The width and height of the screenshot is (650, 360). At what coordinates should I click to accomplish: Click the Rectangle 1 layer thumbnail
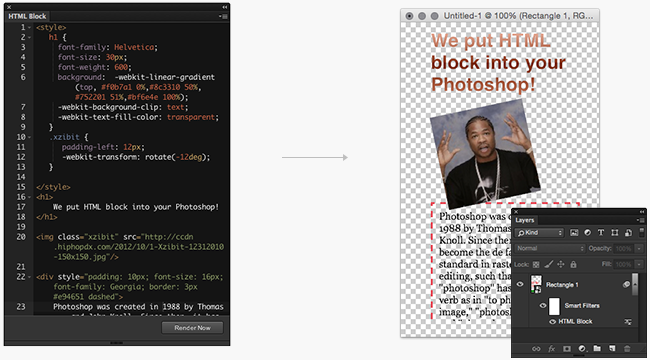click(x=536, y=285)
